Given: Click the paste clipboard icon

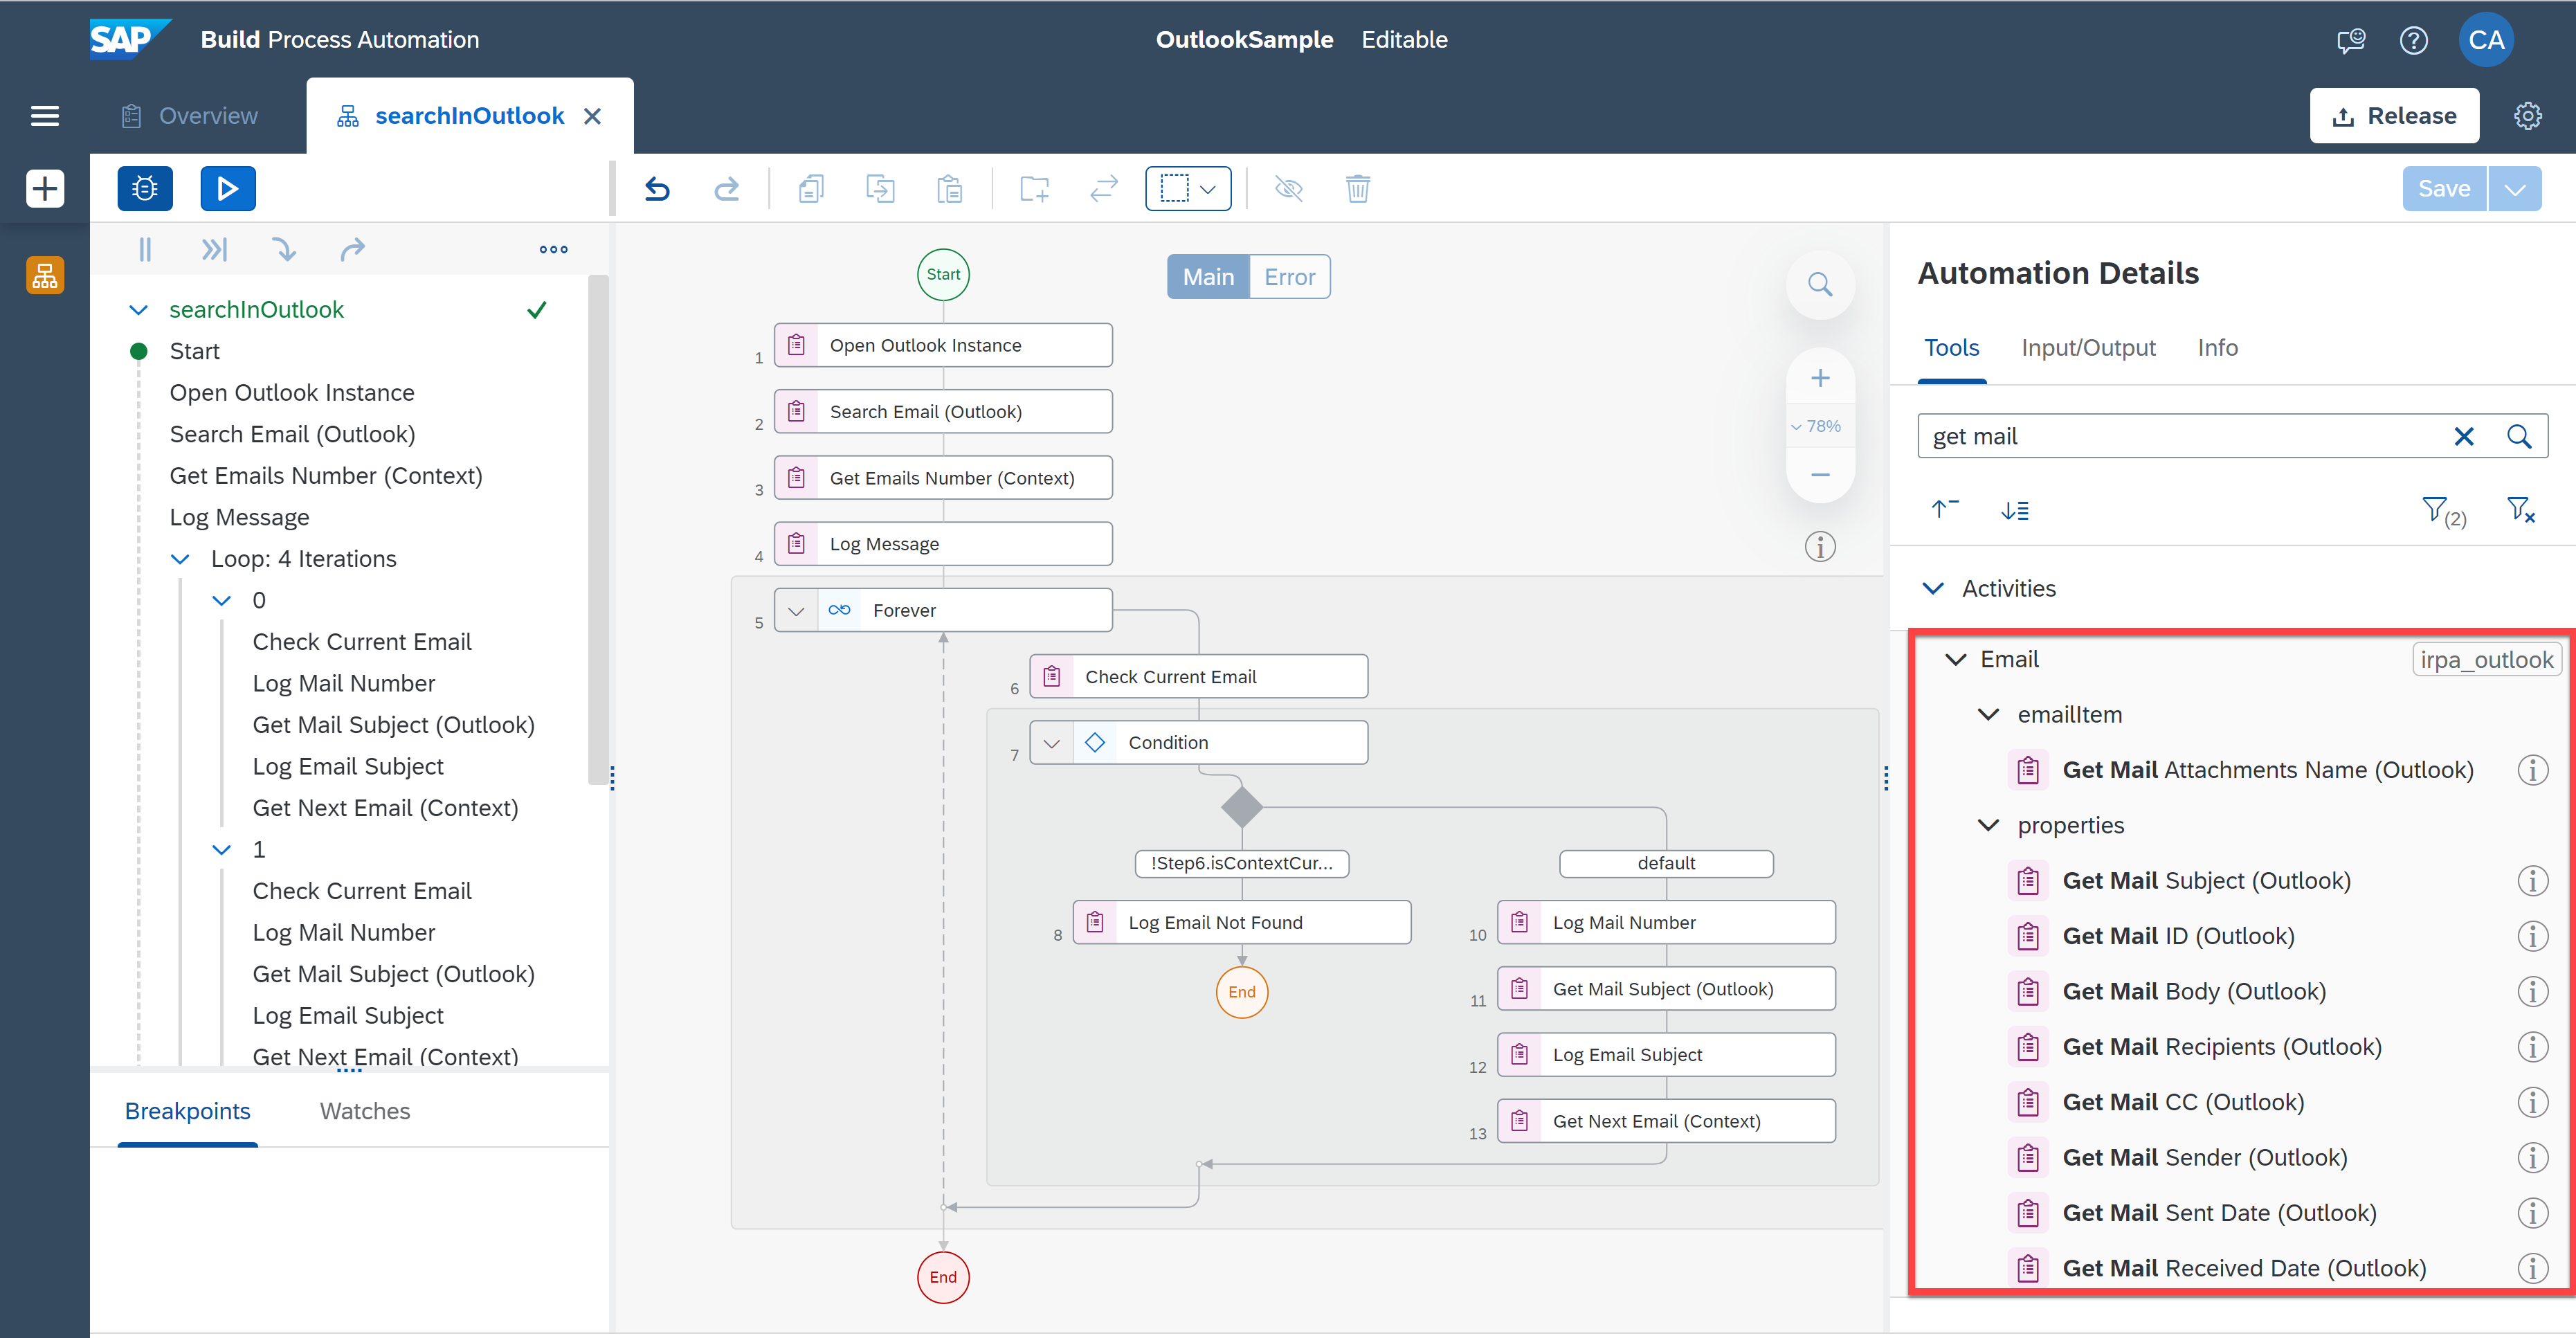Looking at the screenshot, I should tap(950, 188).
